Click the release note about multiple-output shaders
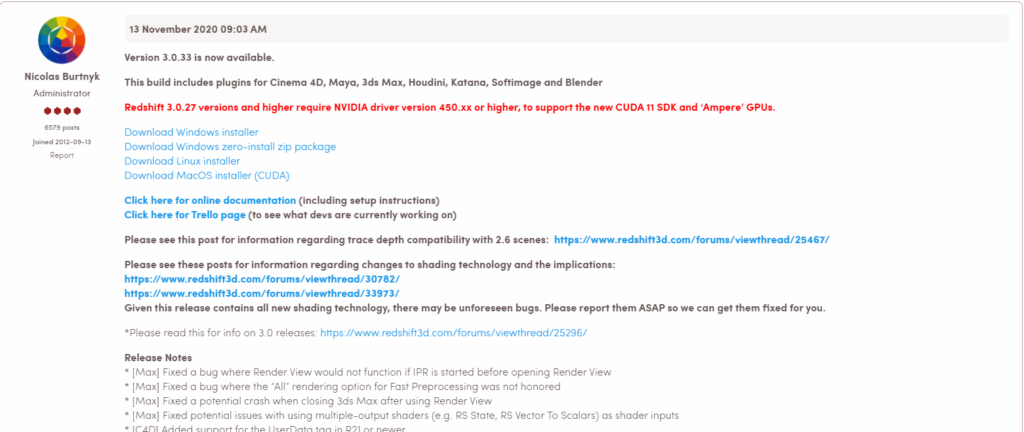1024x432 pixels. point(404,416)
